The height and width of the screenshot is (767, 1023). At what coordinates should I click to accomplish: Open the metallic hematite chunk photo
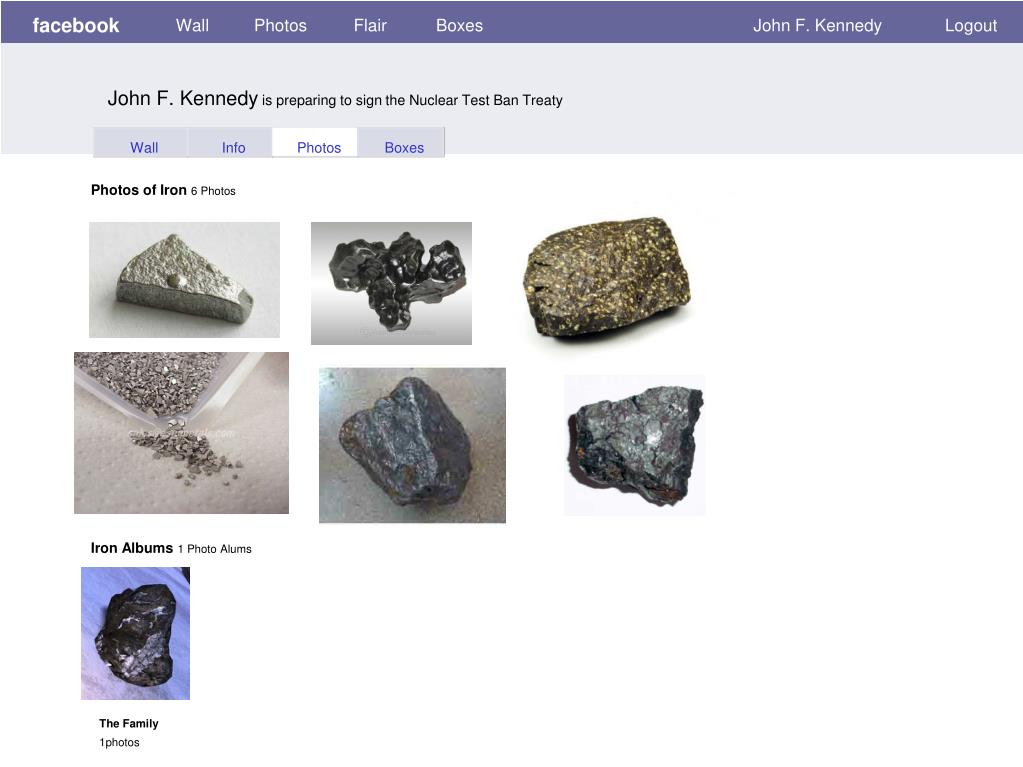pos(635,445)
